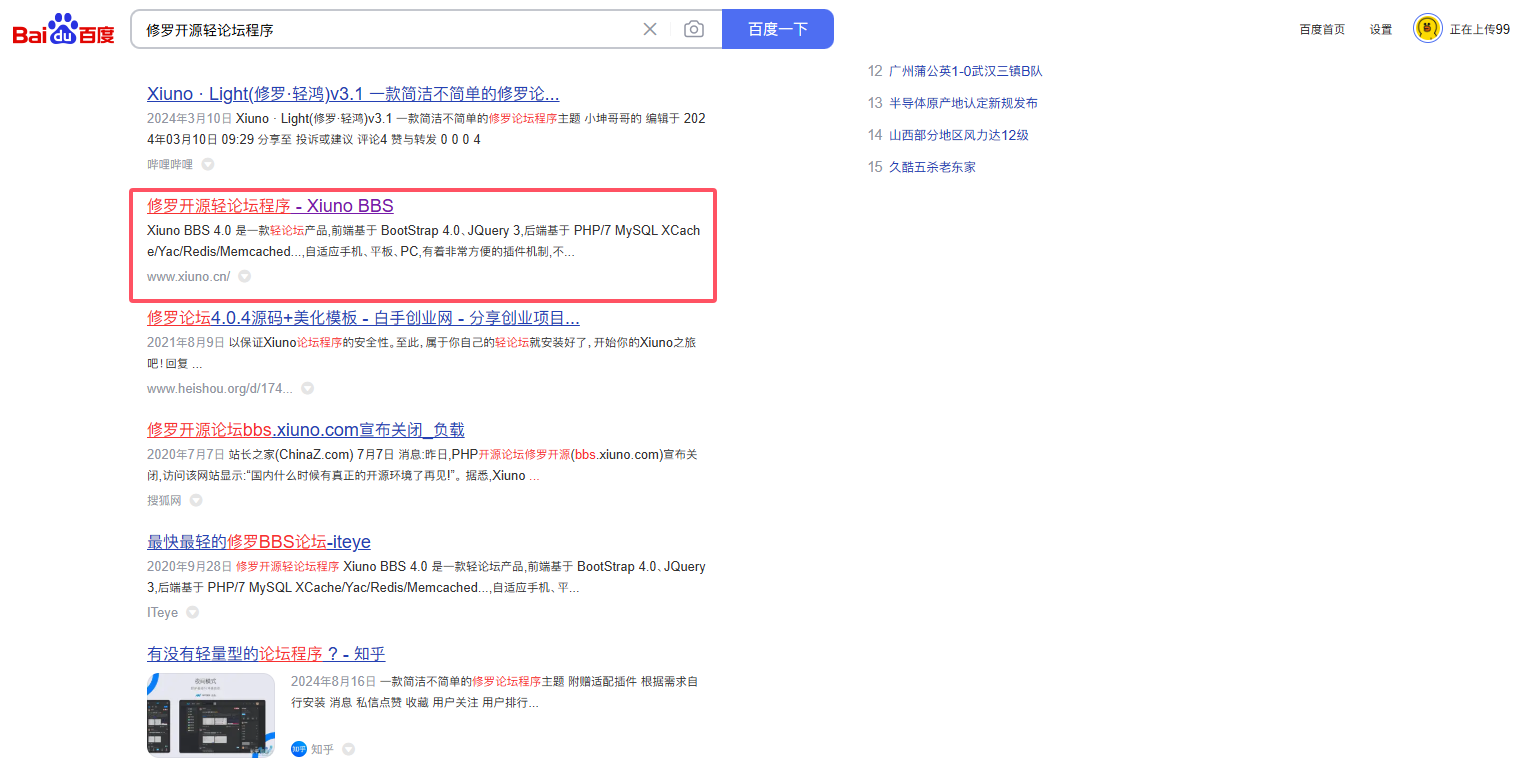The image size is (1532, 771).
Task: Open image search via camera icon
Action: click(694, 29)
